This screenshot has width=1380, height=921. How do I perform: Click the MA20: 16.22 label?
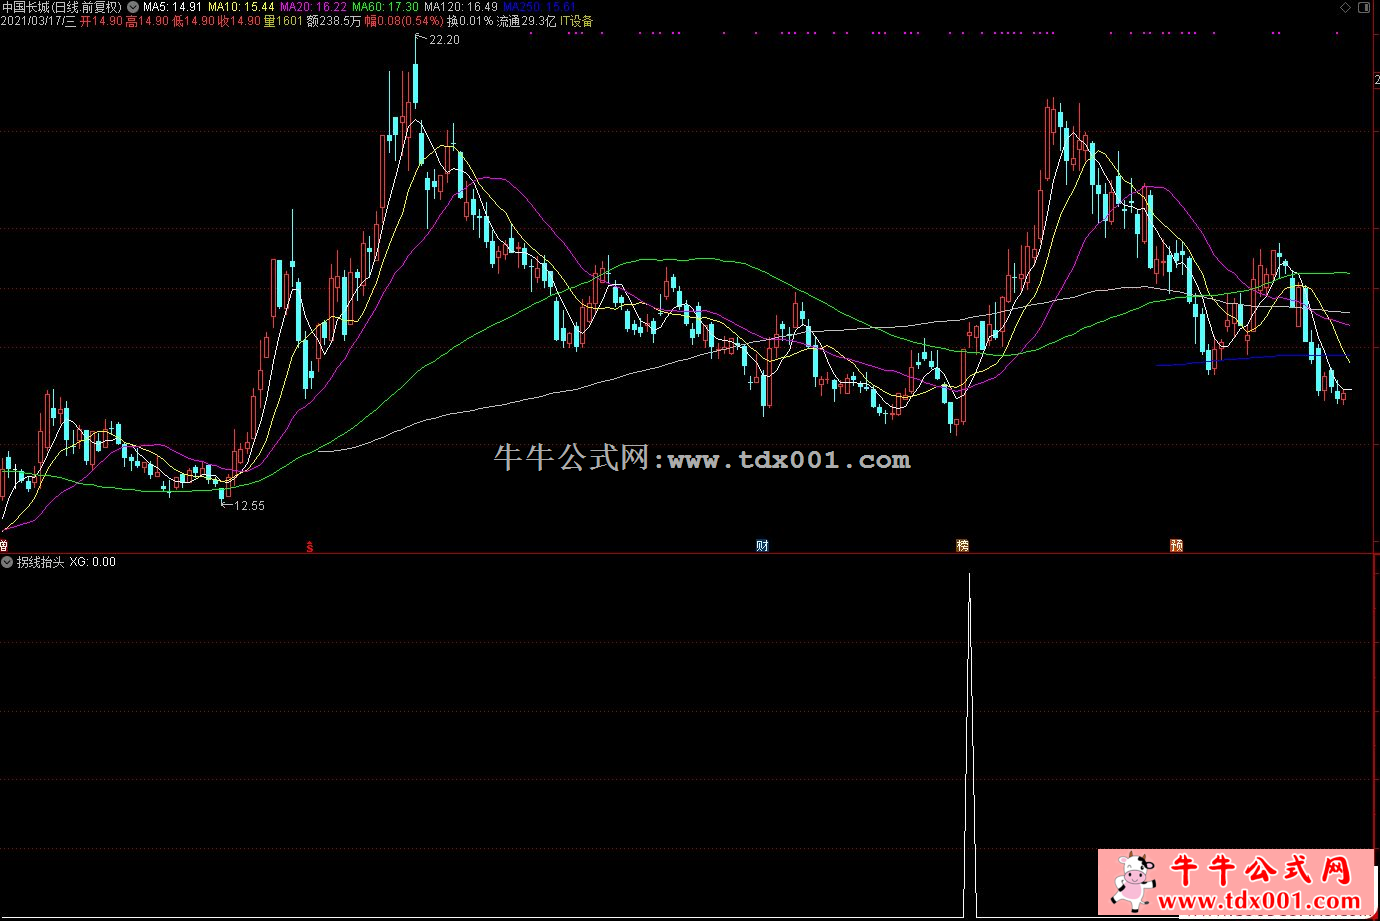pyautogui.click(x=313, y=7)
